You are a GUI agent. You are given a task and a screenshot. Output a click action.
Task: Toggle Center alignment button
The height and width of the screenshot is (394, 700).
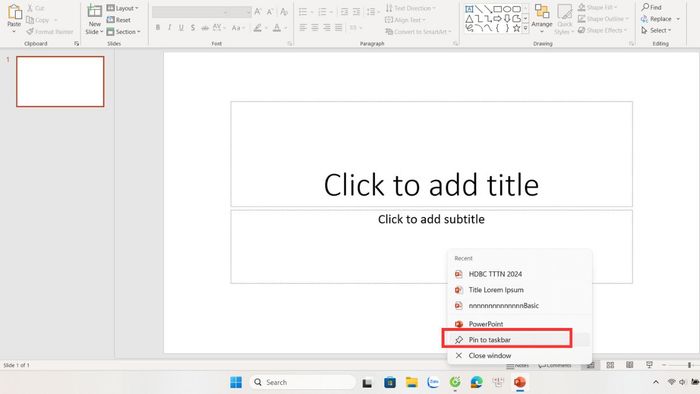(x=315, y=28)
